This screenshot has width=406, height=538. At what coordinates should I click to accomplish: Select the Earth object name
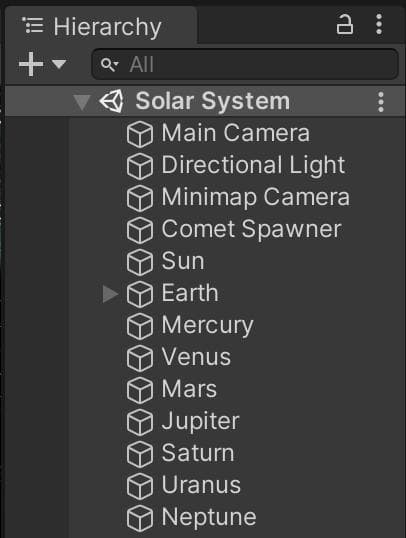tap(190, 293)
